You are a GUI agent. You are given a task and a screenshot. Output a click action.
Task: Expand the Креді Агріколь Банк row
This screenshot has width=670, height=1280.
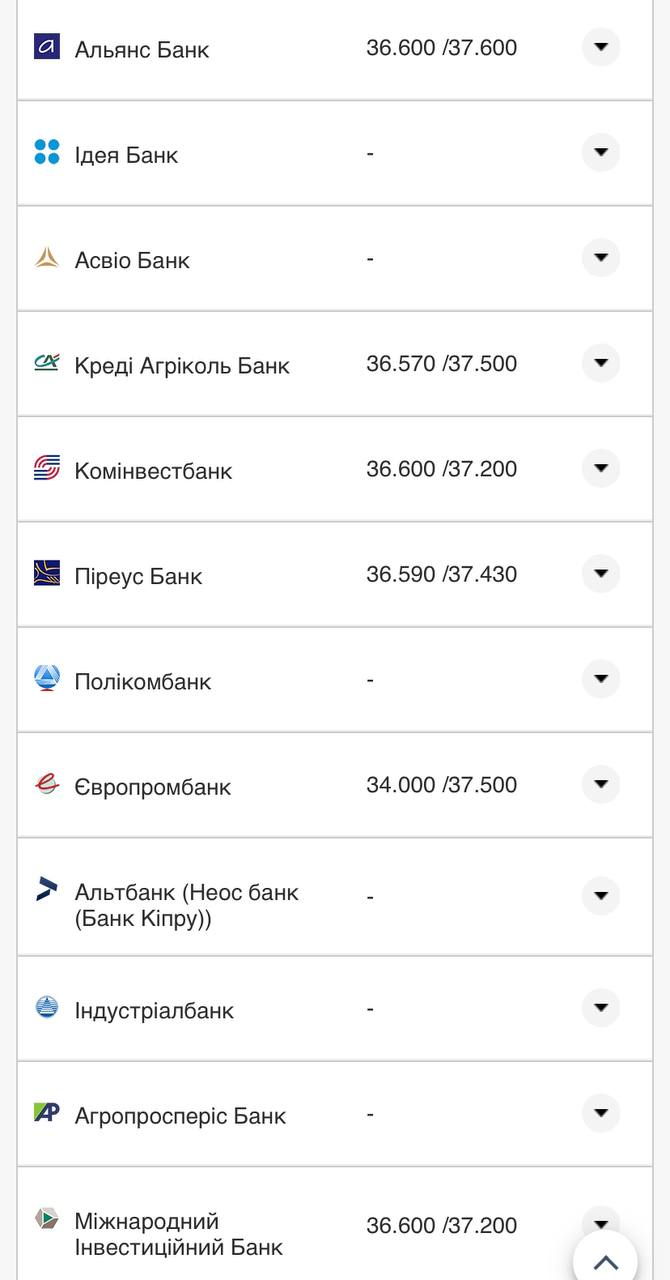click(x=600, y=363)
